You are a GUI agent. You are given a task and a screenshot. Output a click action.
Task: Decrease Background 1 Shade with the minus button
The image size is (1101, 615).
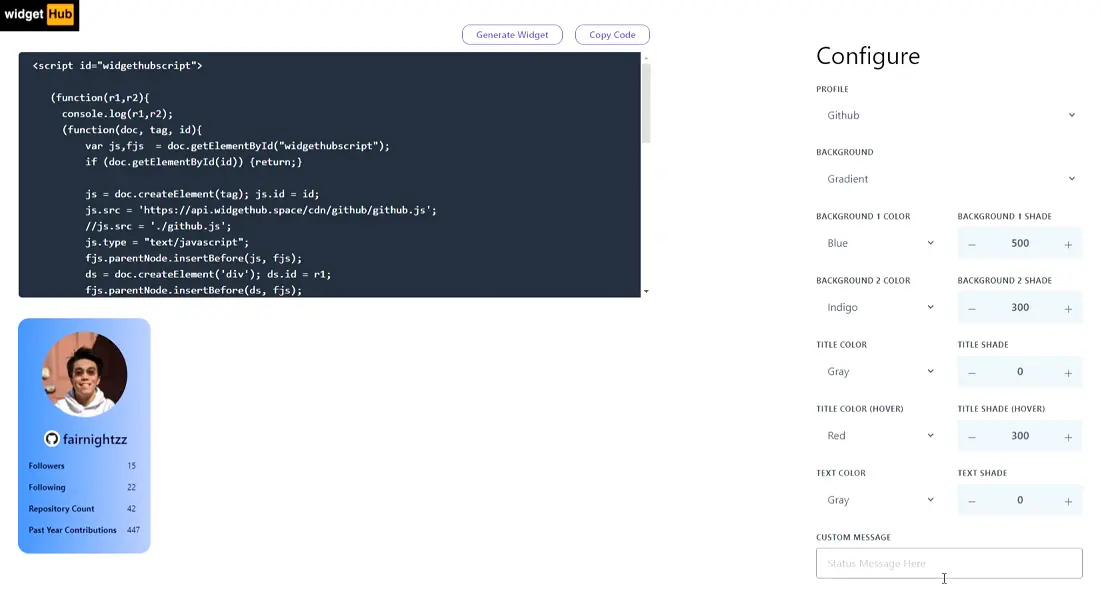[x=972, y=244]
